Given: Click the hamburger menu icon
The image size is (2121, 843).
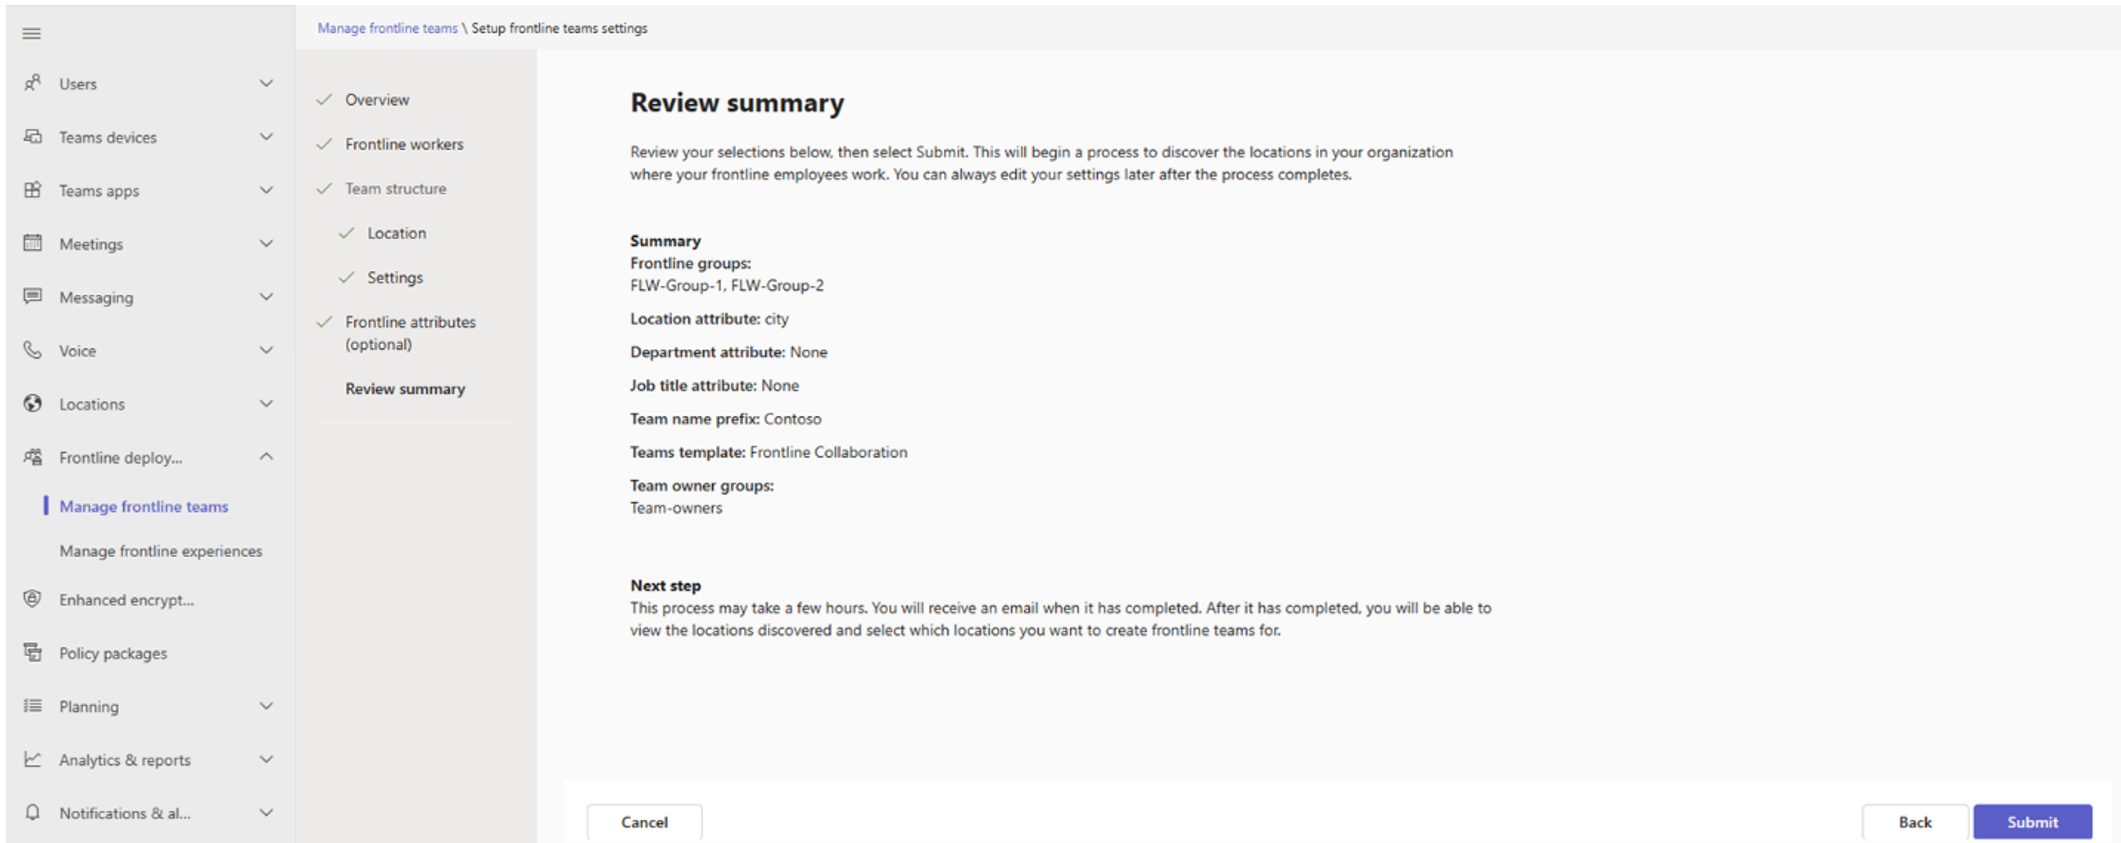Looking at the screenshot, I should (x=32, y=34).
